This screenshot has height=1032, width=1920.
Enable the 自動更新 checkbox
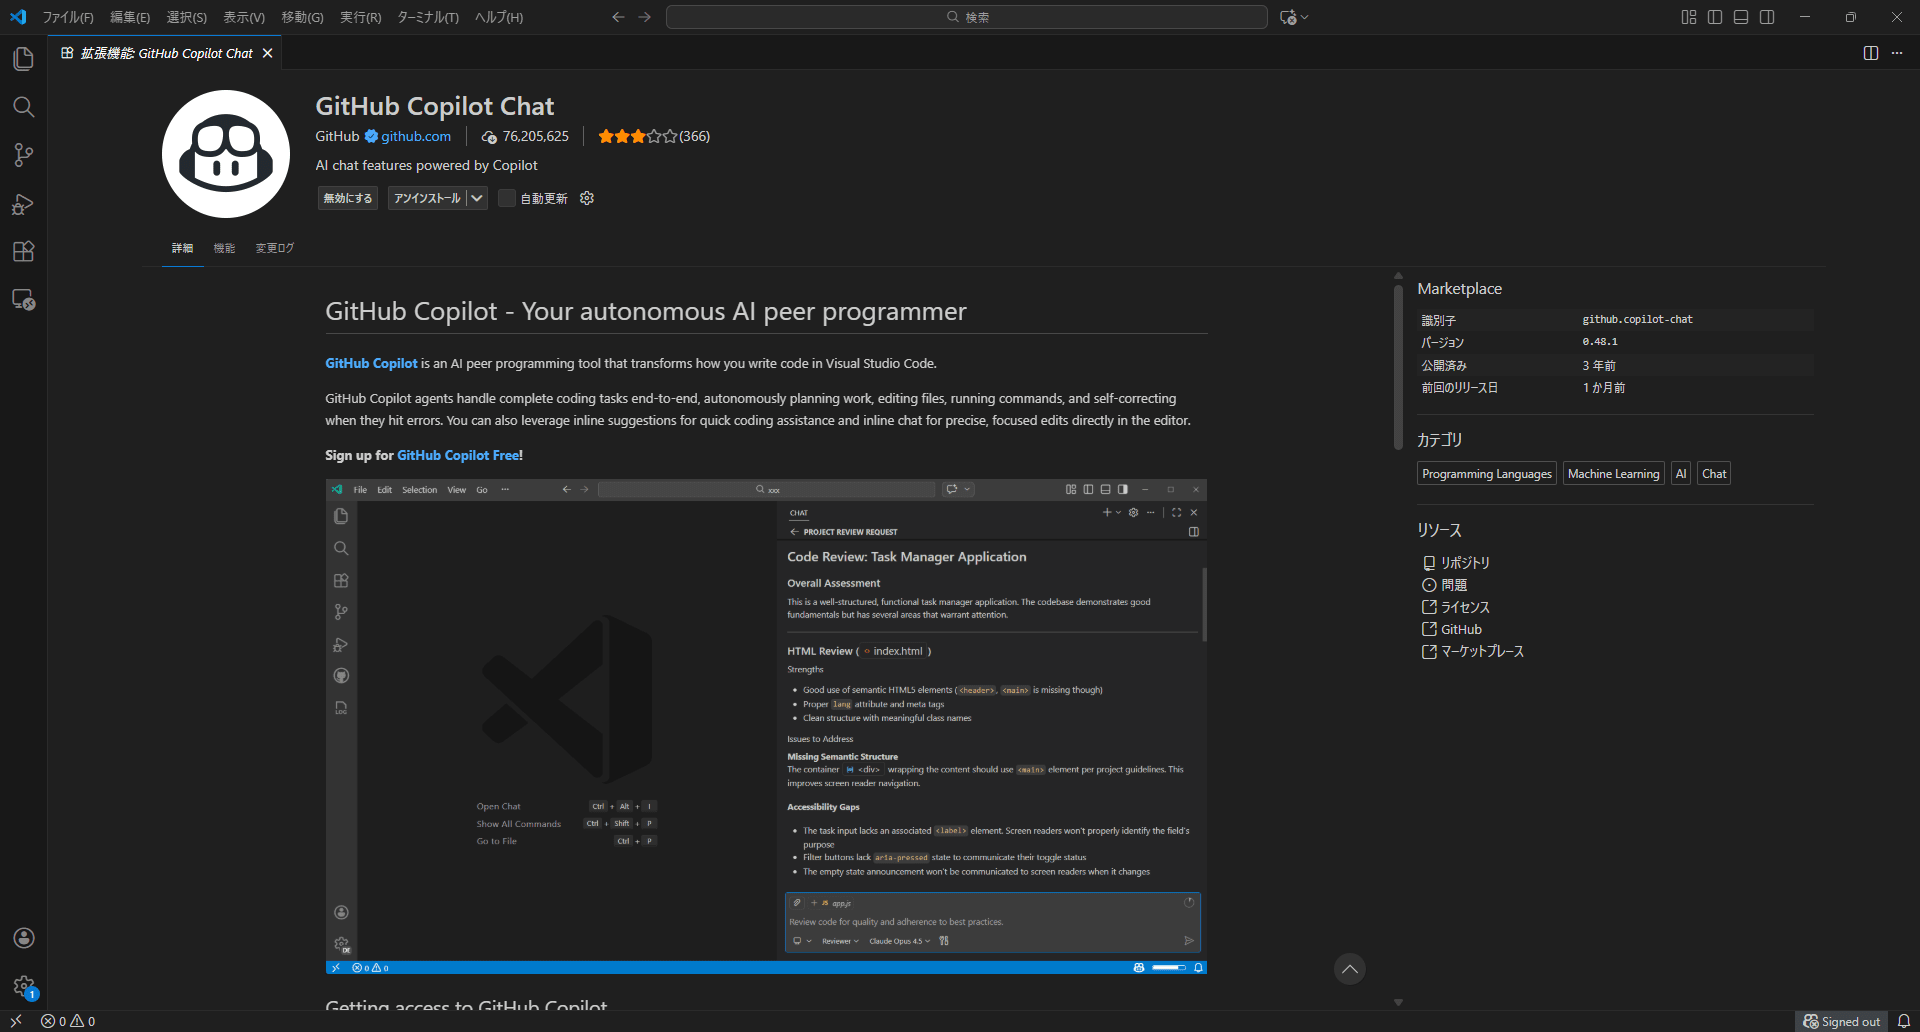tap(507, 198)
